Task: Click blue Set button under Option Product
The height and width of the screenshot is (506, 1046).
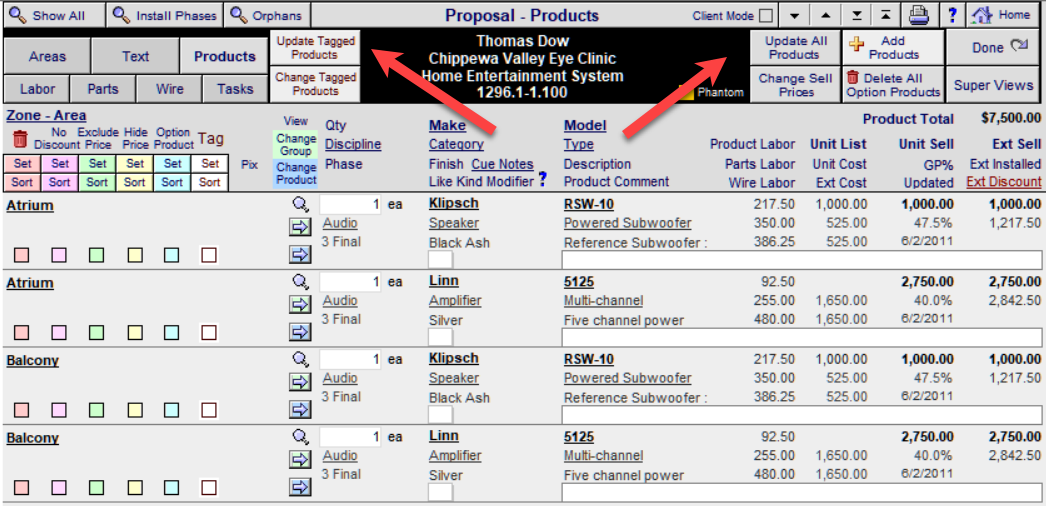Action: [172, 163]
